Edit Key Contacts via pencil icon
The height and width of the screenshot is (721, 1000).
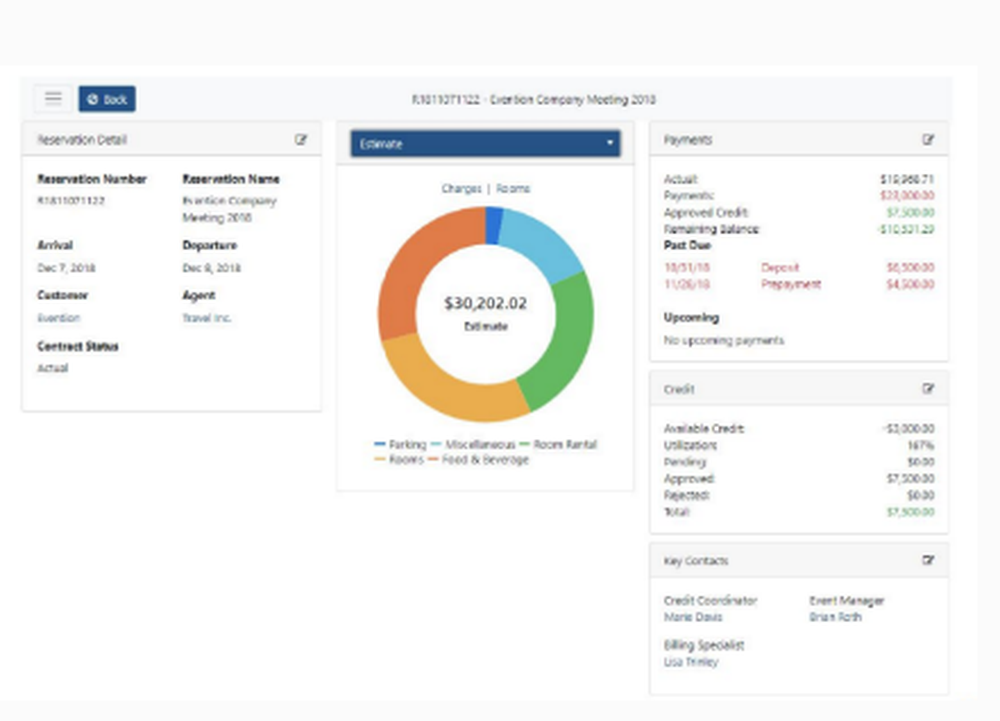[x=928, y=560]
